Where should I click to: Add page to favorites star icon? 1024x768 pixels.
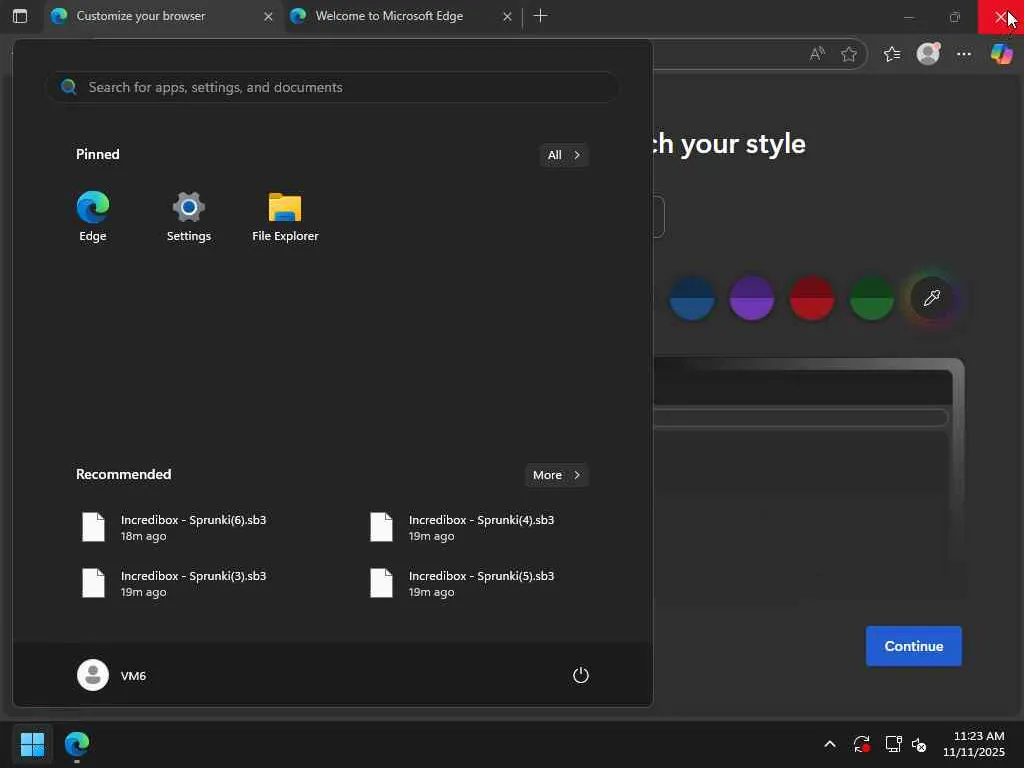tap(849, 54)
